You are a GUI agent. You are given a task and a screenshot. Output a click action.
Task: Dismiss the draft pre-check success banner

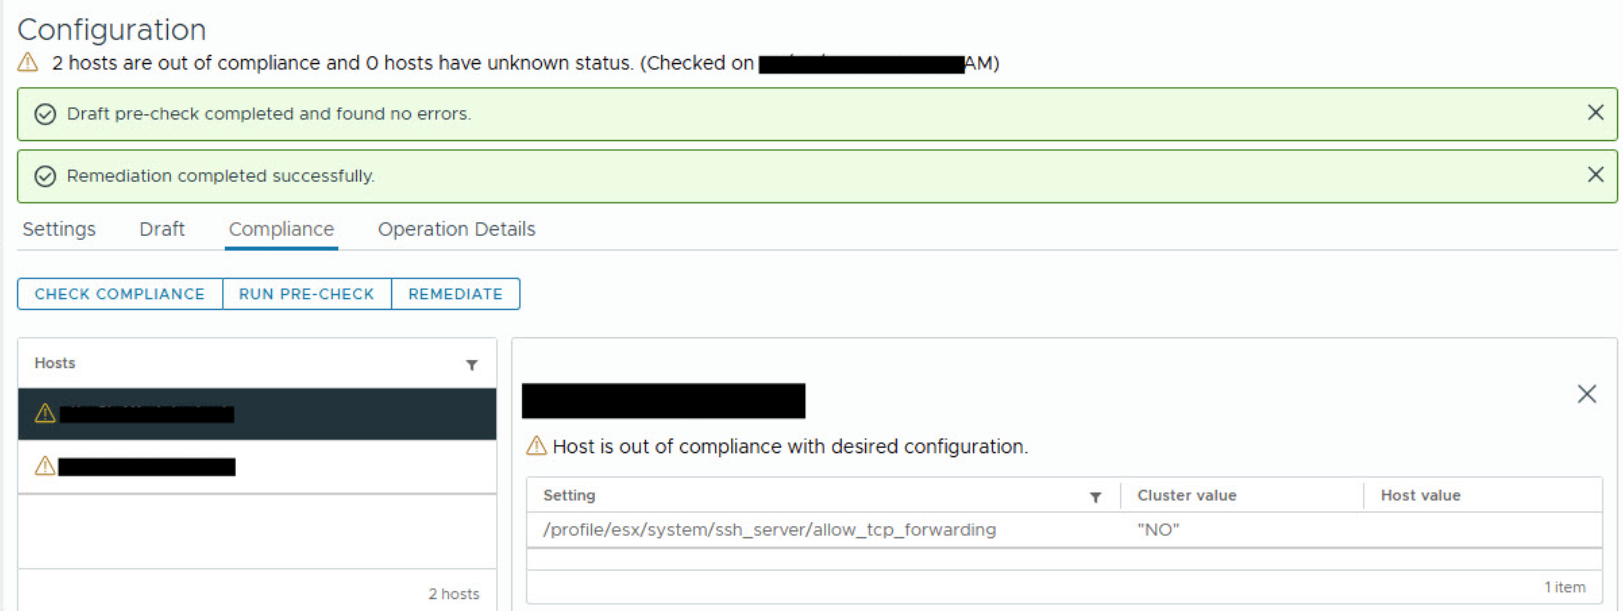(1595, 113)
